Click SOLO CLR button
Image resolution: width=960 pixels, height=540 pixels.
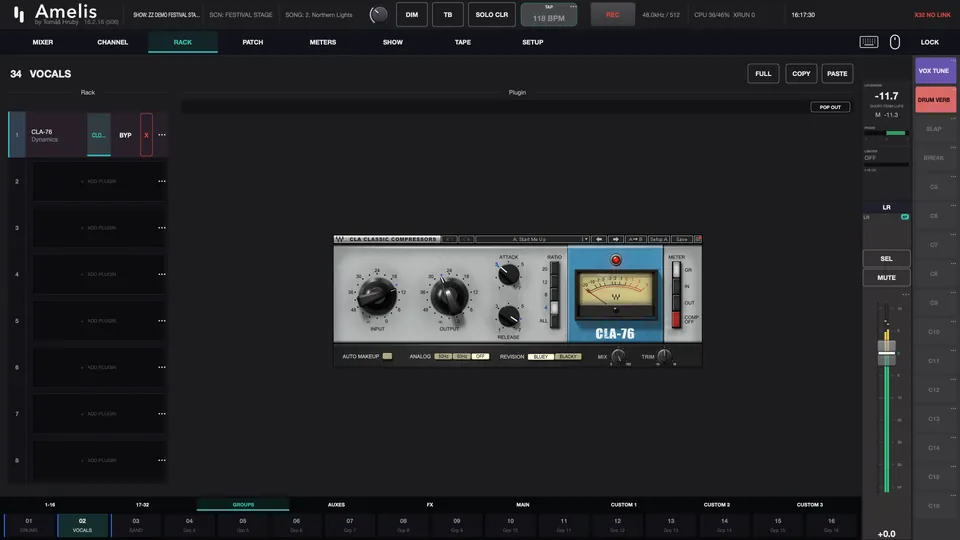click(492, 15)
